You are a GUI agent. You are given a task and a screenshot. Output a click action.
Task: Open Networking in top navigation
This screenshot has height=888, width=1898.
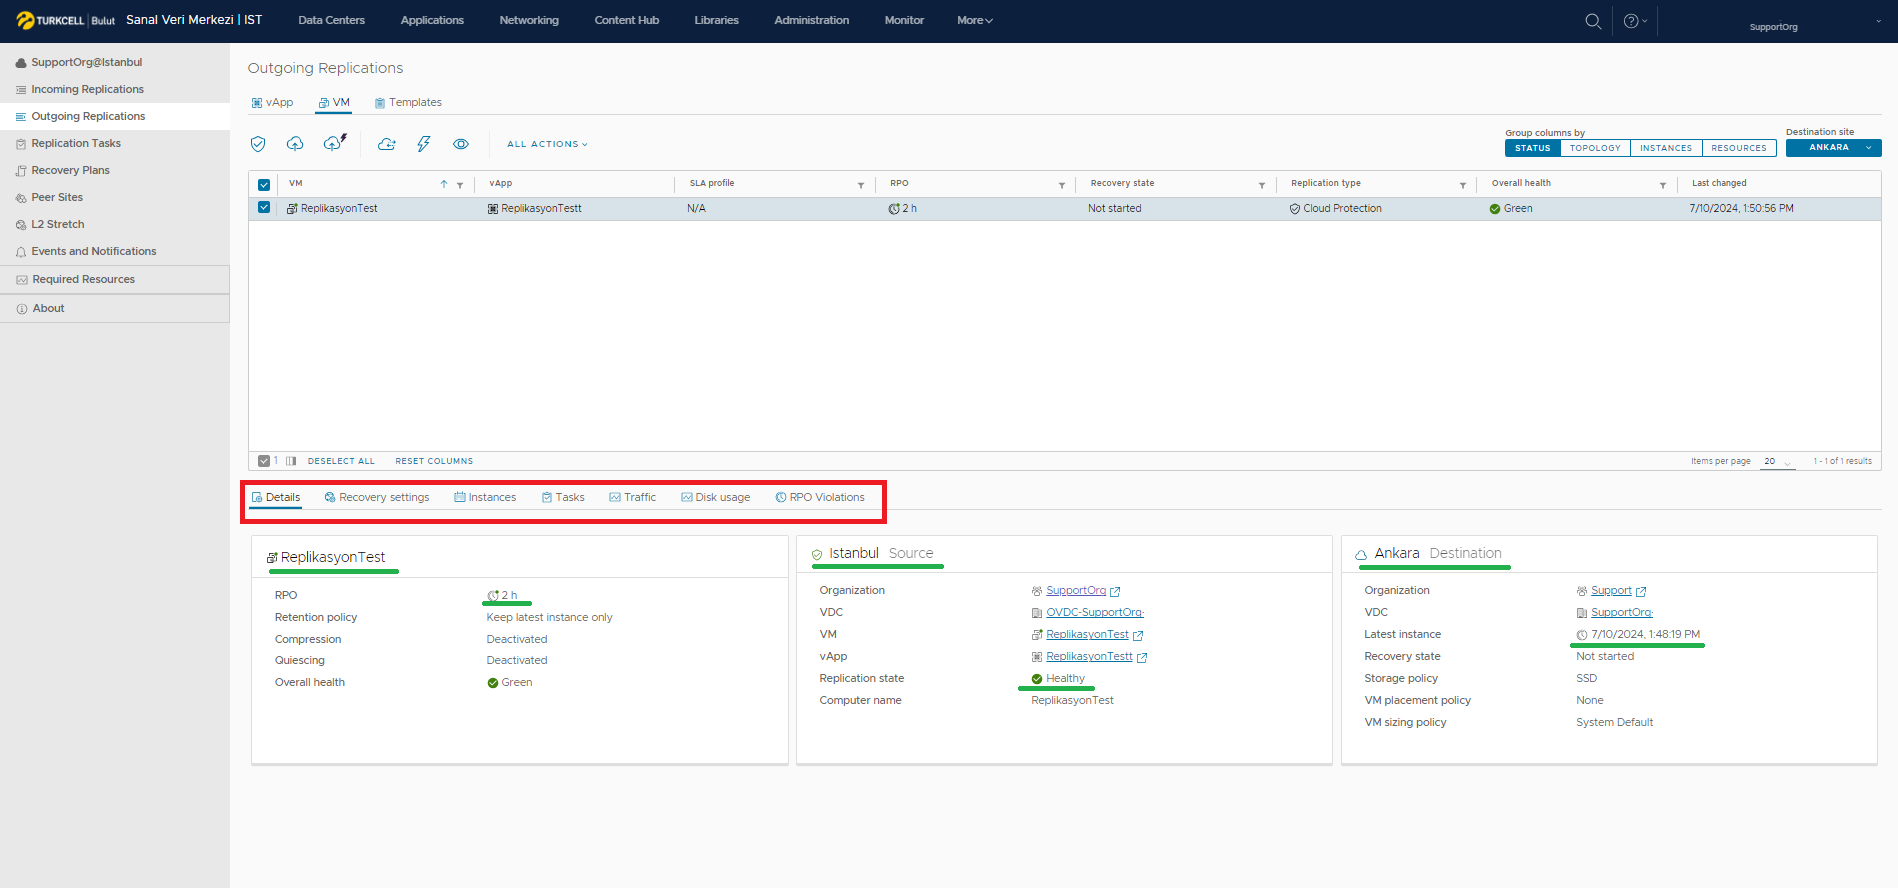pos(529,20)
